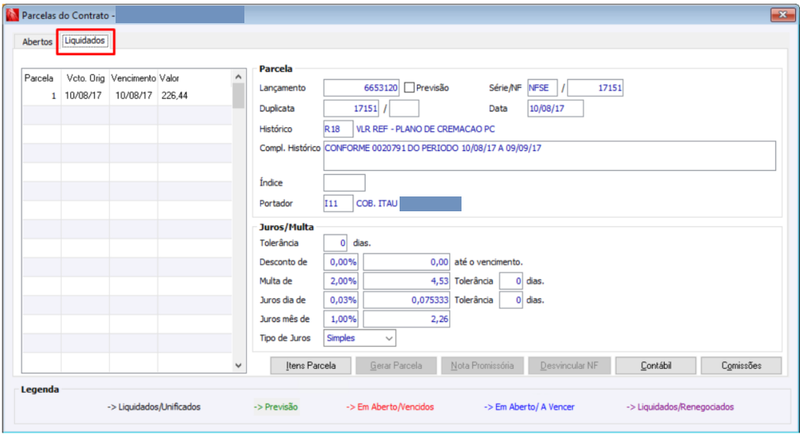Click the parcel list scroll up arrow
The image size is (800, 435).
pyautogui.click(x=238, y=77)
